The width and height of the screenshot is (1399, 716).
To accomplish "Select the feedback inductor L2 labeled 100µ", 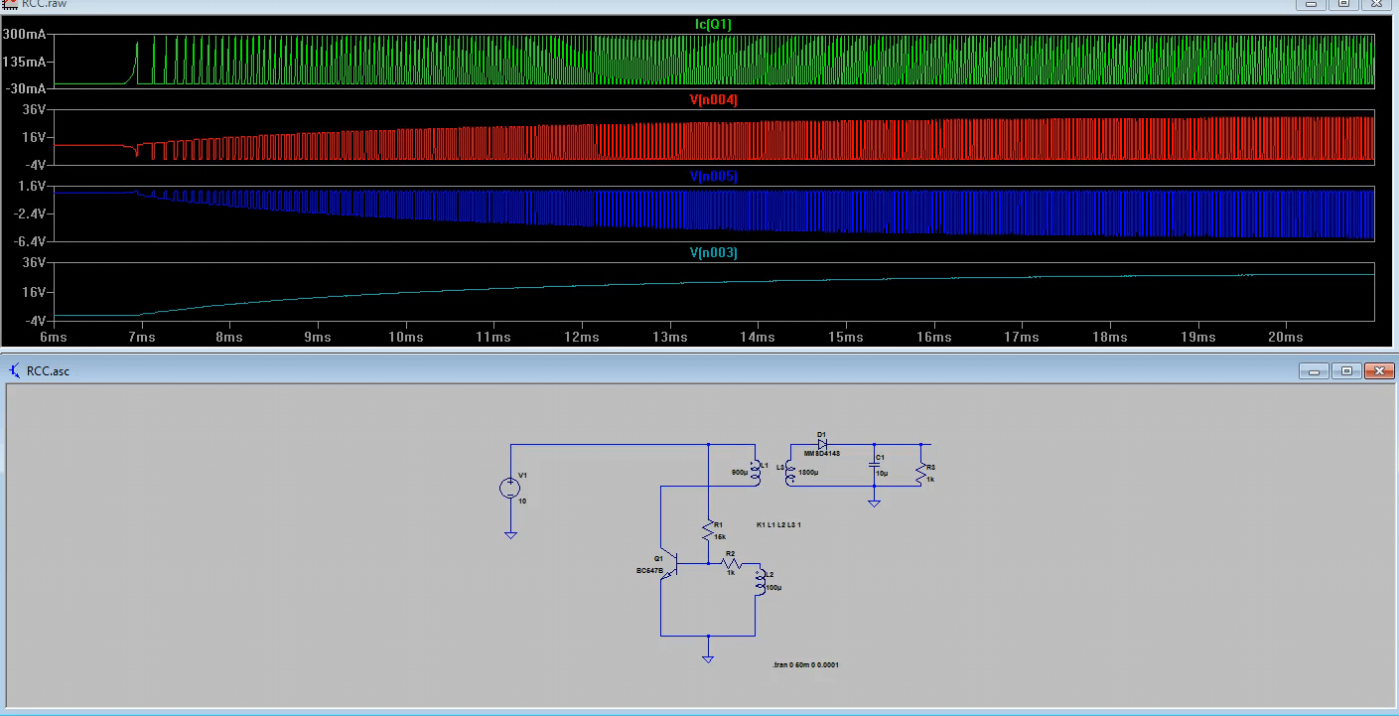I will (762, 584).
